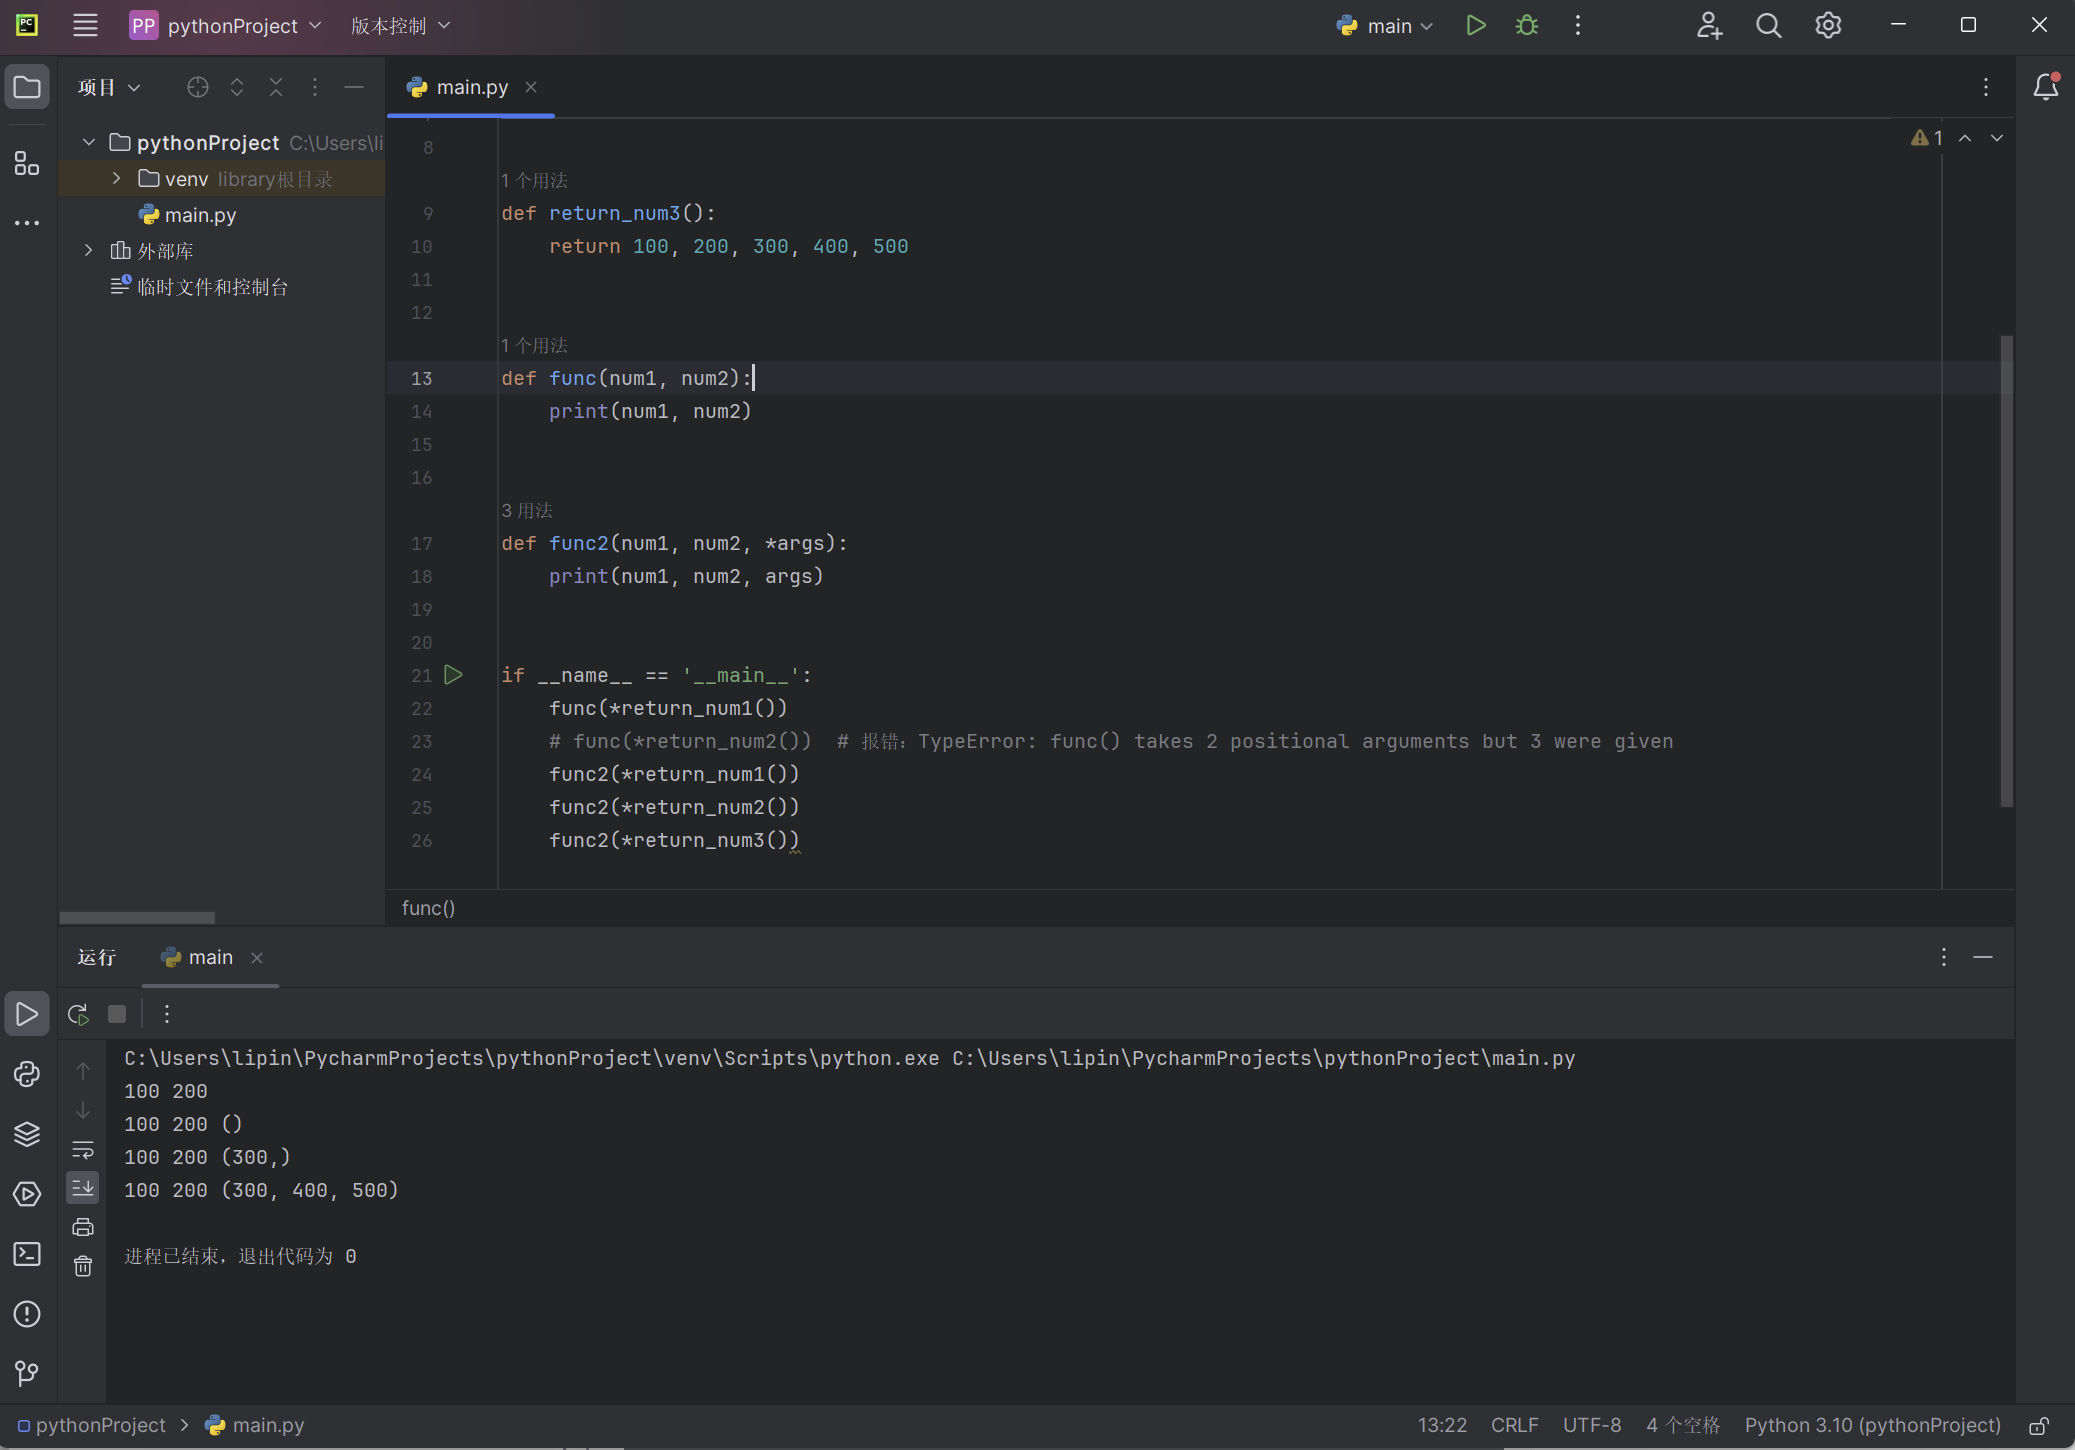2075x1450 pixels.
Task: Open the Python Packages tool window
Action: coord(27,1134)
